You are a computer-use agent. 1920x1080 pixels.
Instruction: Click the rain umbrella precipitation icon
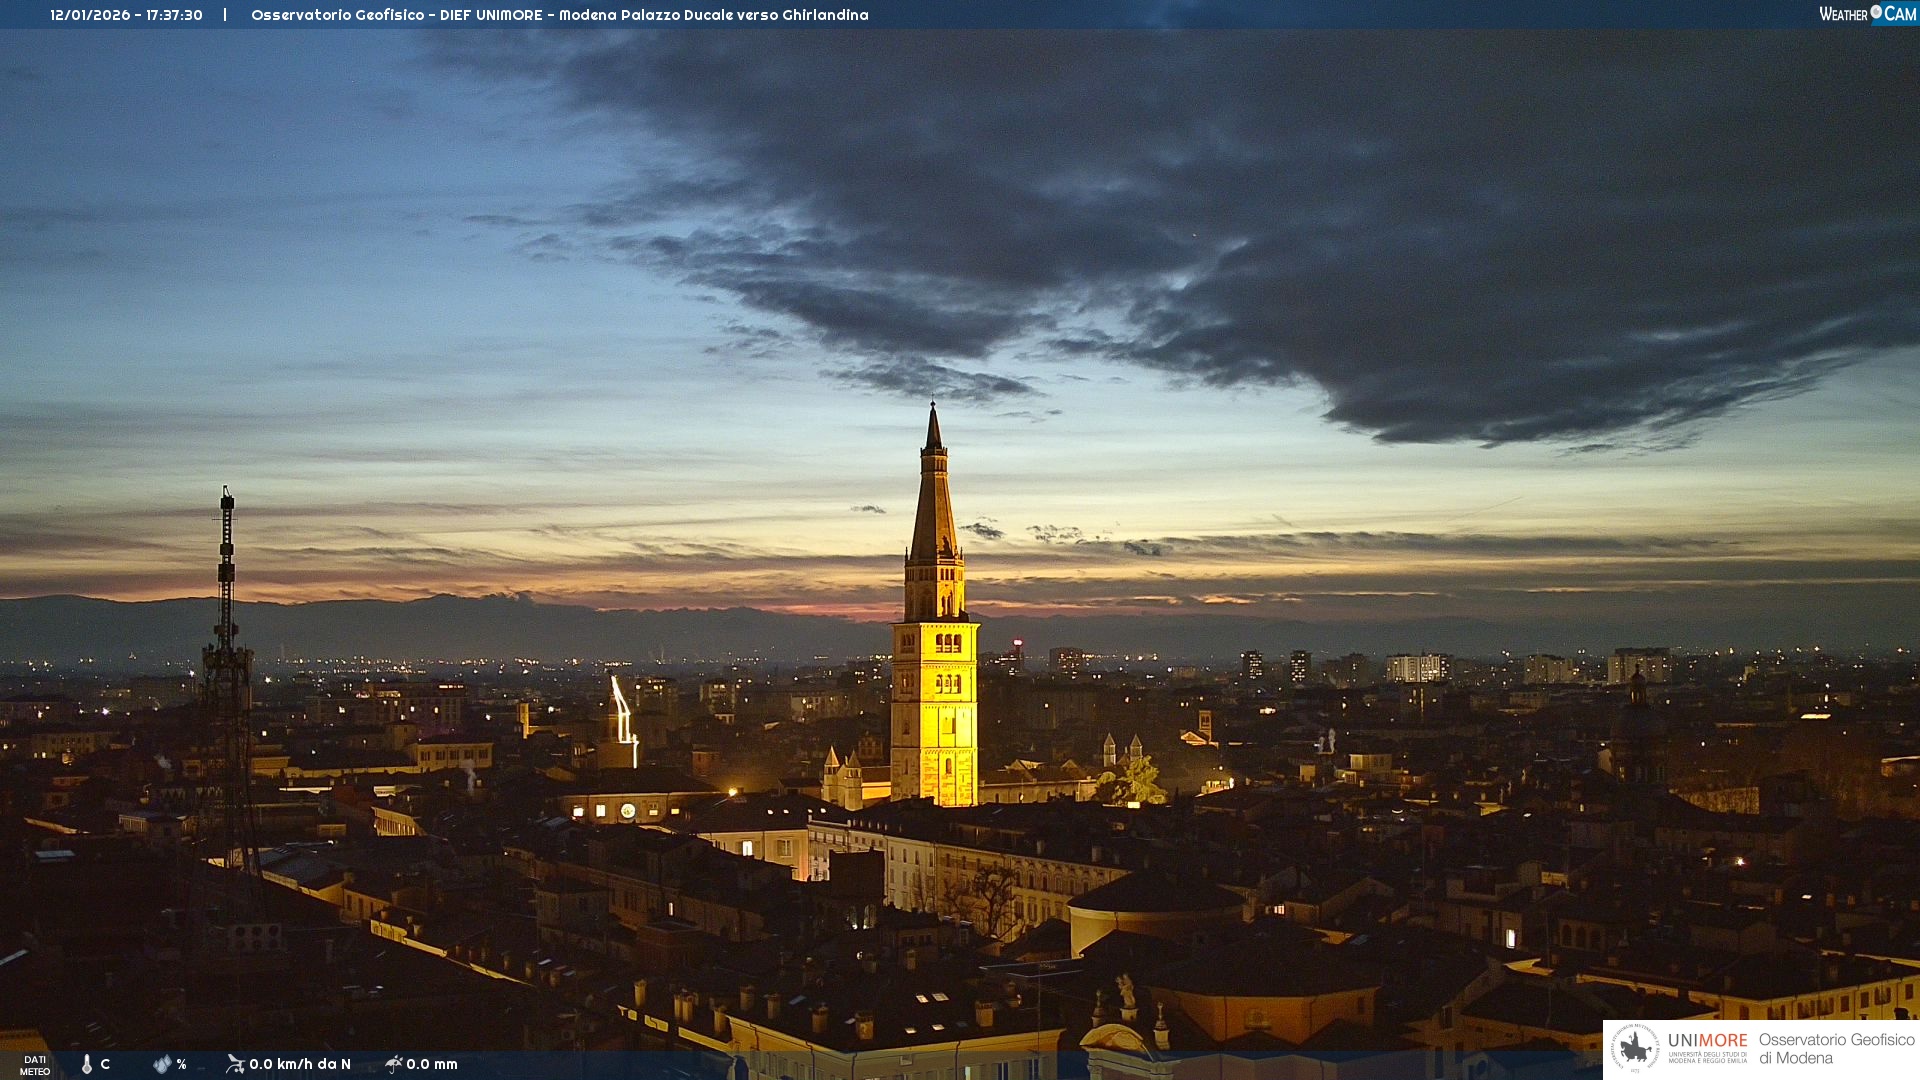click(x=394, y=1064)
